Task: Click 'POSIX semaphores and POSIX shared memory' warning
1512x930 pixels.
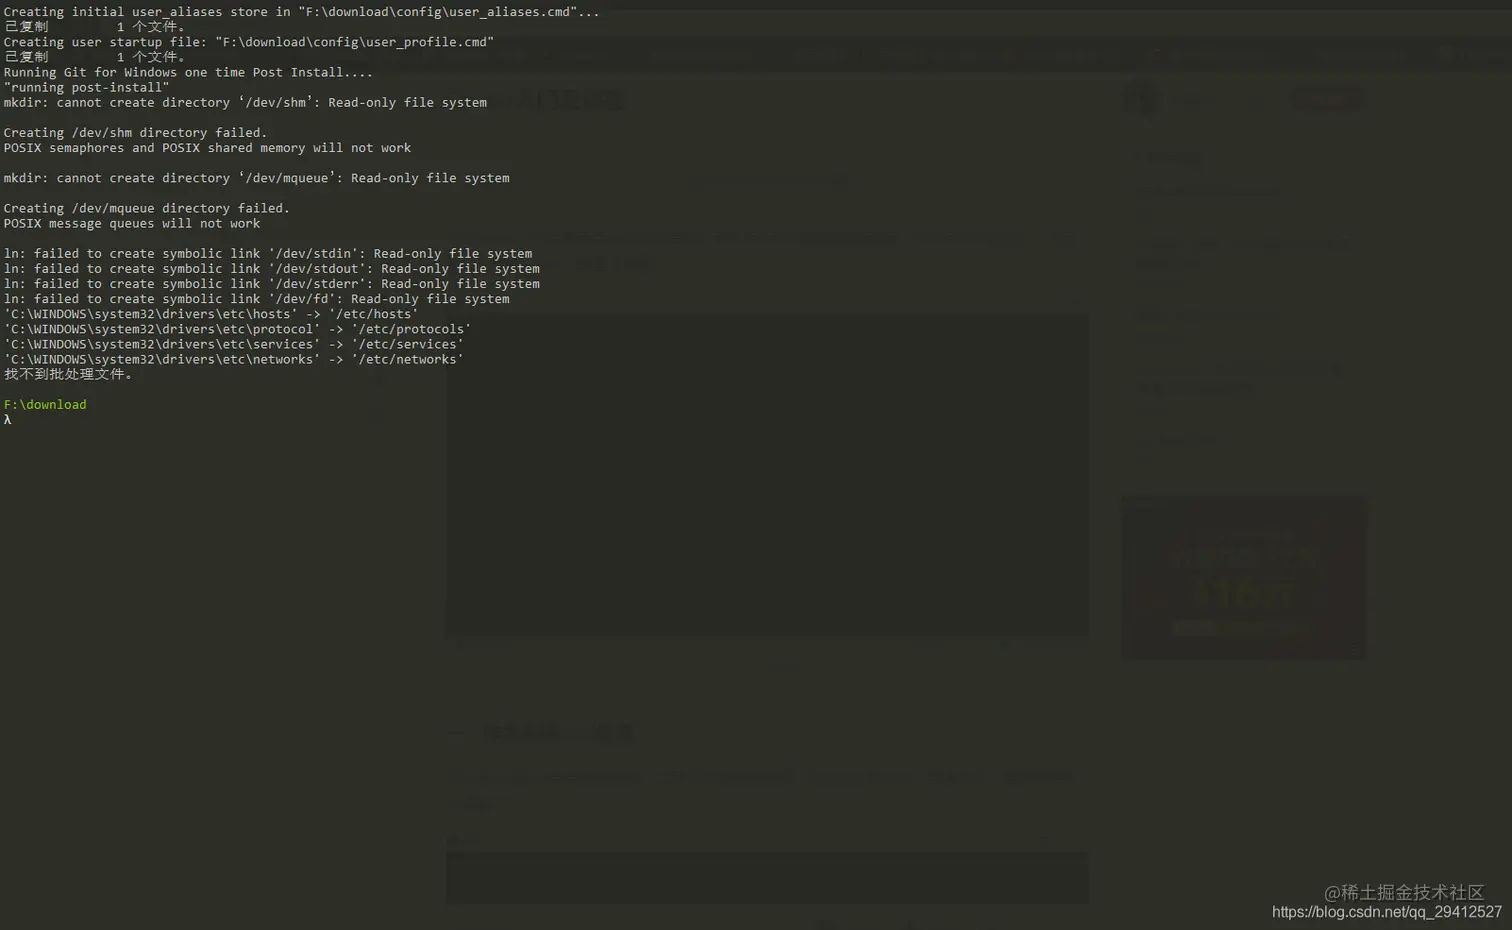Action: [x=207, y=147]
